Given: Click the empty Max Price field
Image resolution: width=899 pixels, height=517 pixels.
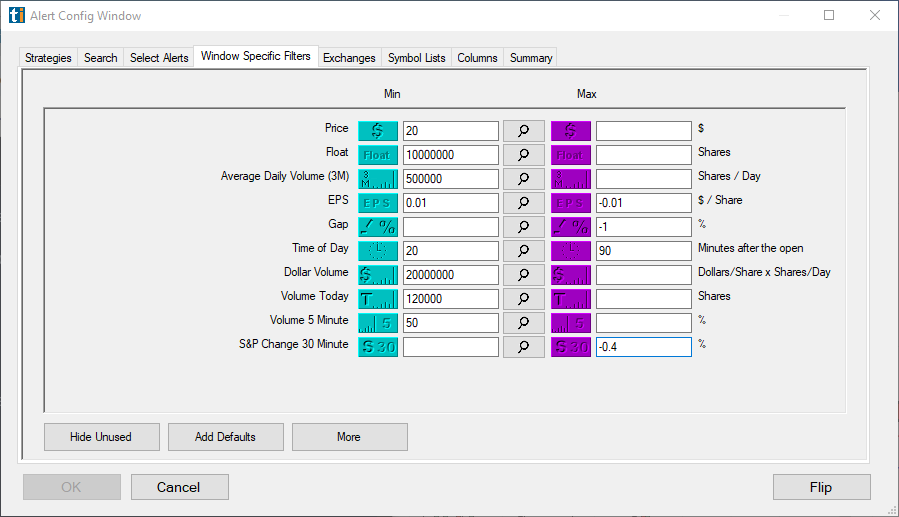Looking at the screenshot, I should (643, 131).
